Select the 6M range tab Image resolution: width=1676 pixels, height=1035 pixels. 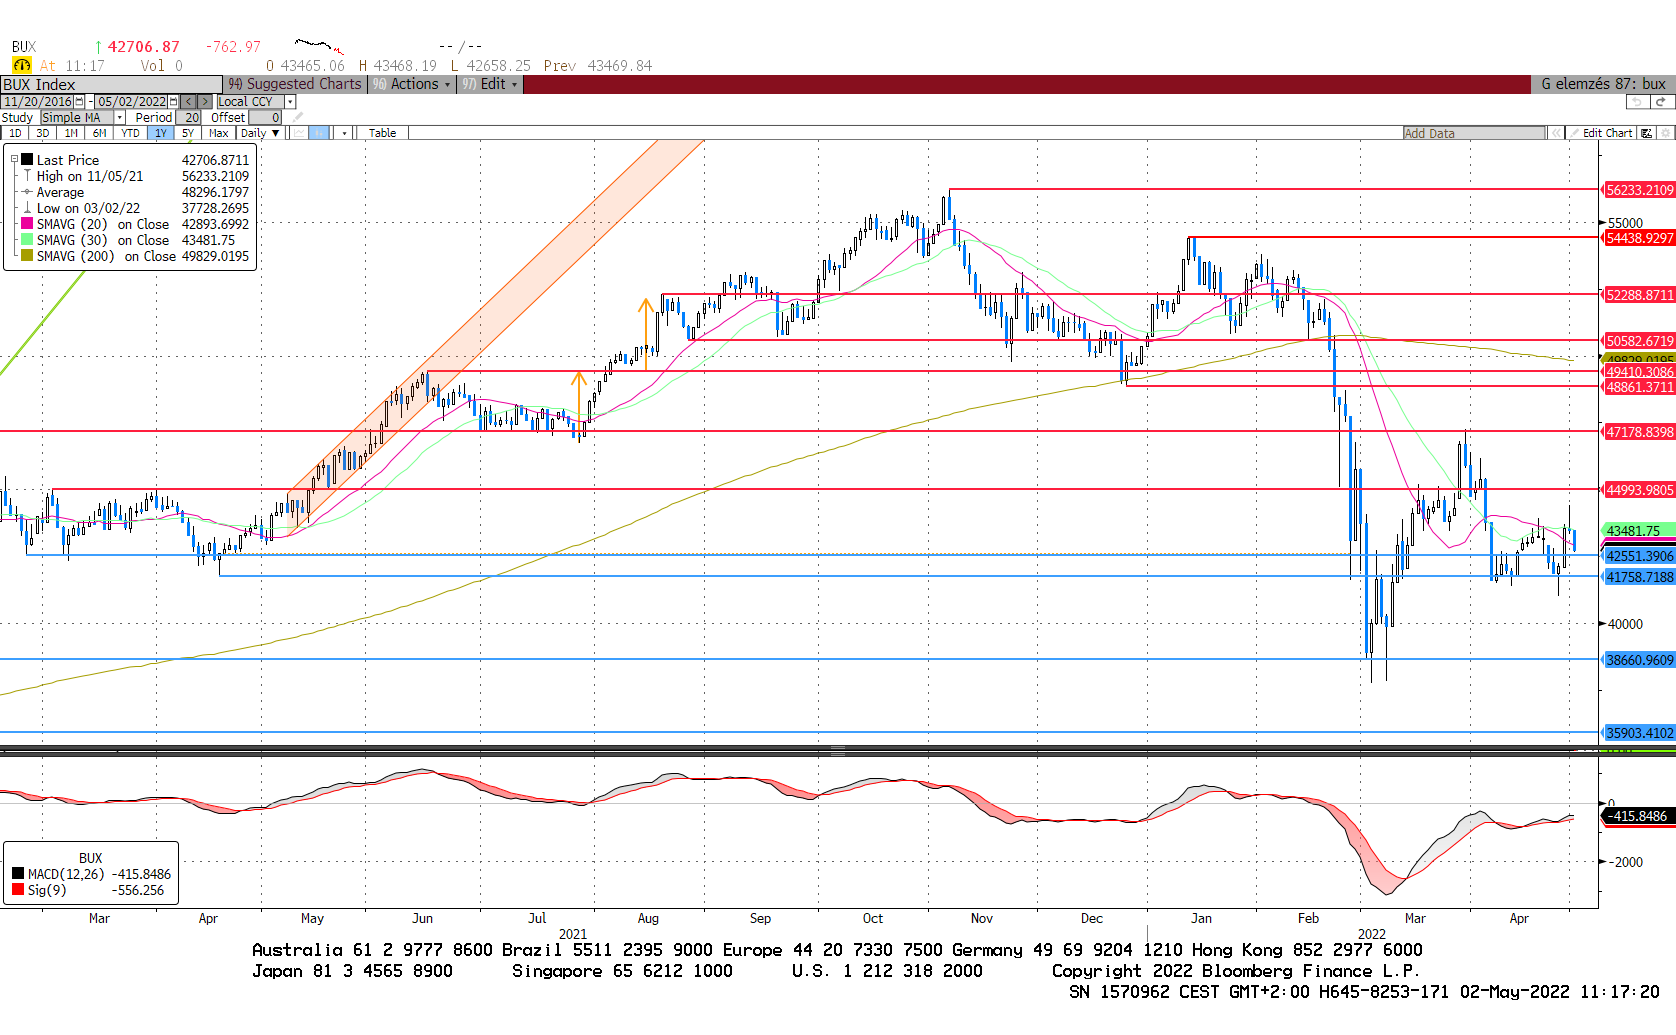pos(99,133)
